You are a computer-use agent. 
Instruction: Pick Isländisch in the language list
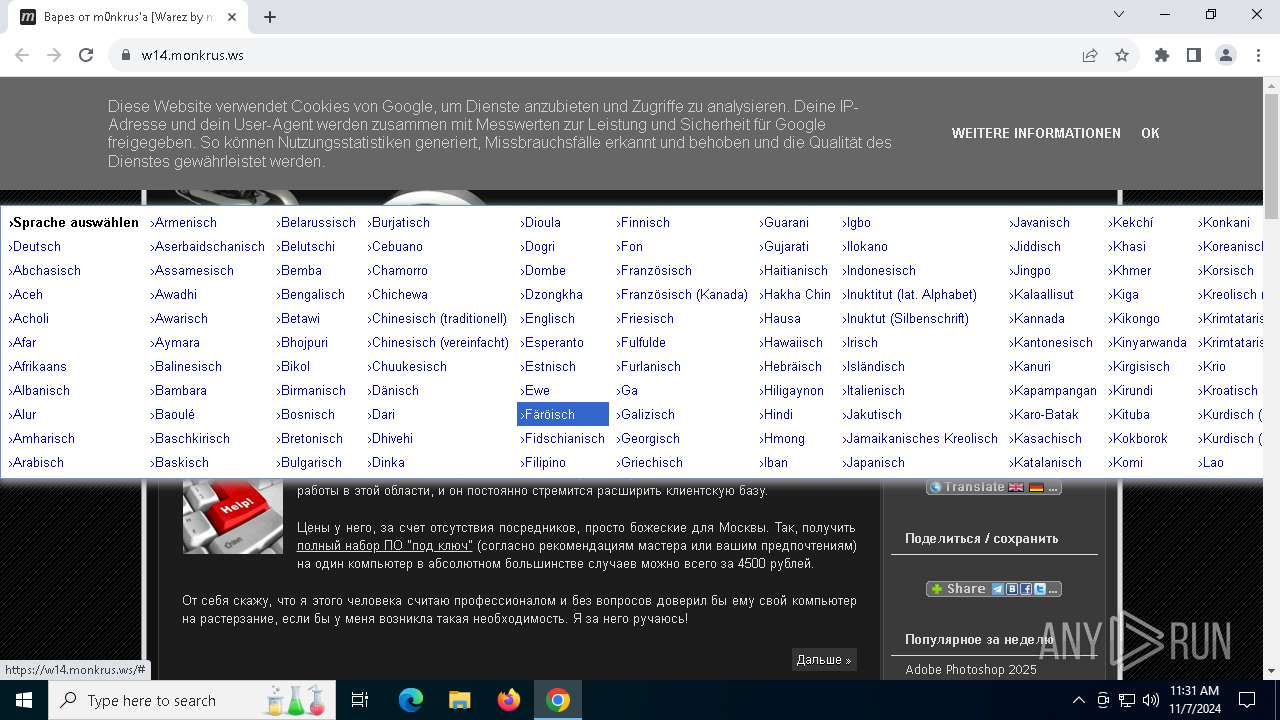[x=873, y=366]
